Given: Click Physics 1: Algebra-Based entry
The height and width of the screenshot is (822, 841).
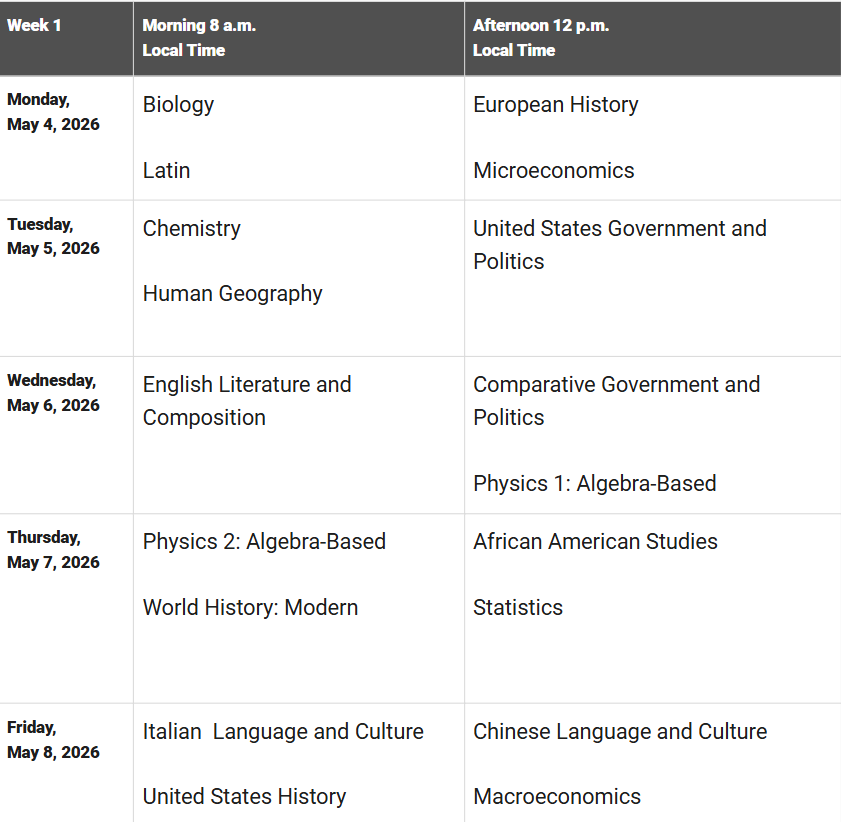Looking at the screenshot, I should coord(594,483).
